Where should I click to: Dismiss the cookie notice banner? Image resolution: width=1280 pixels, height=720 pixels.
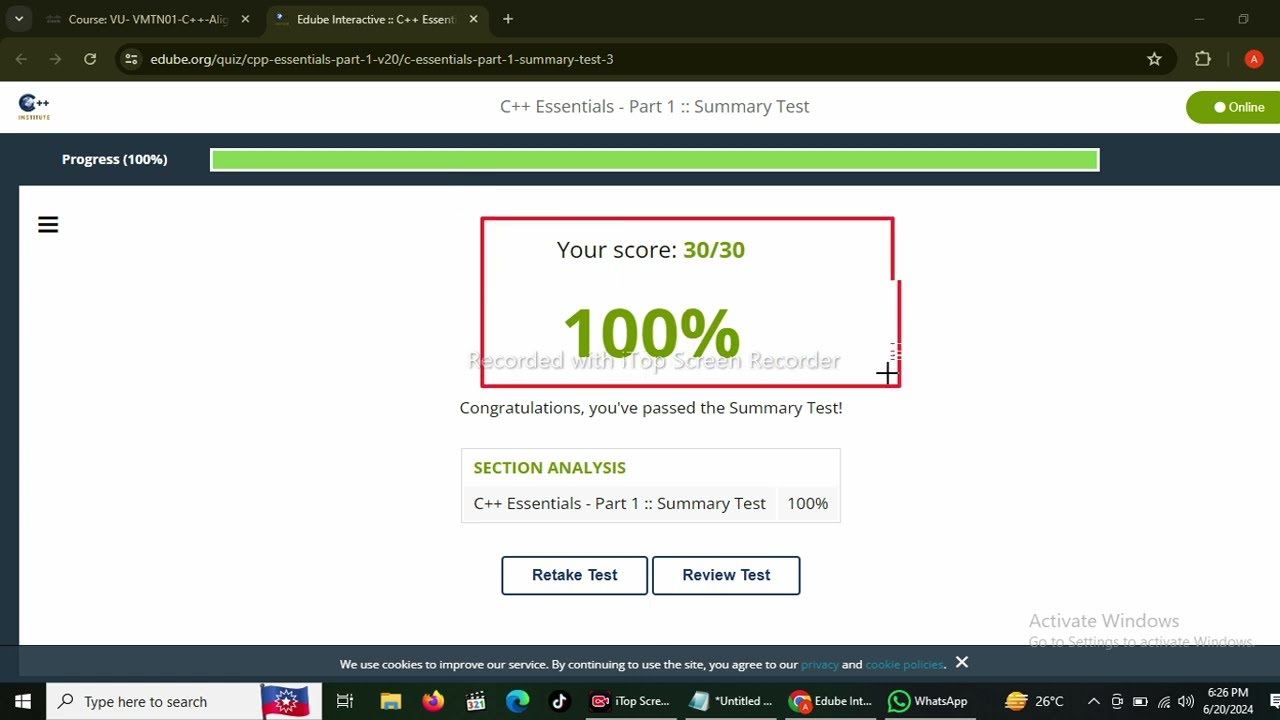click(x=962, y=662)
